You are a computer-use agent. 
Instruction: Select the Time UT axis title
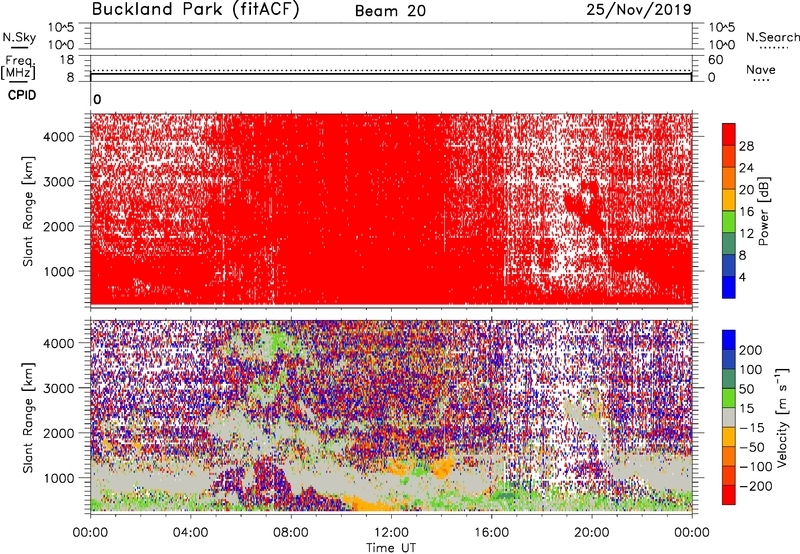[x=391, y=548]
